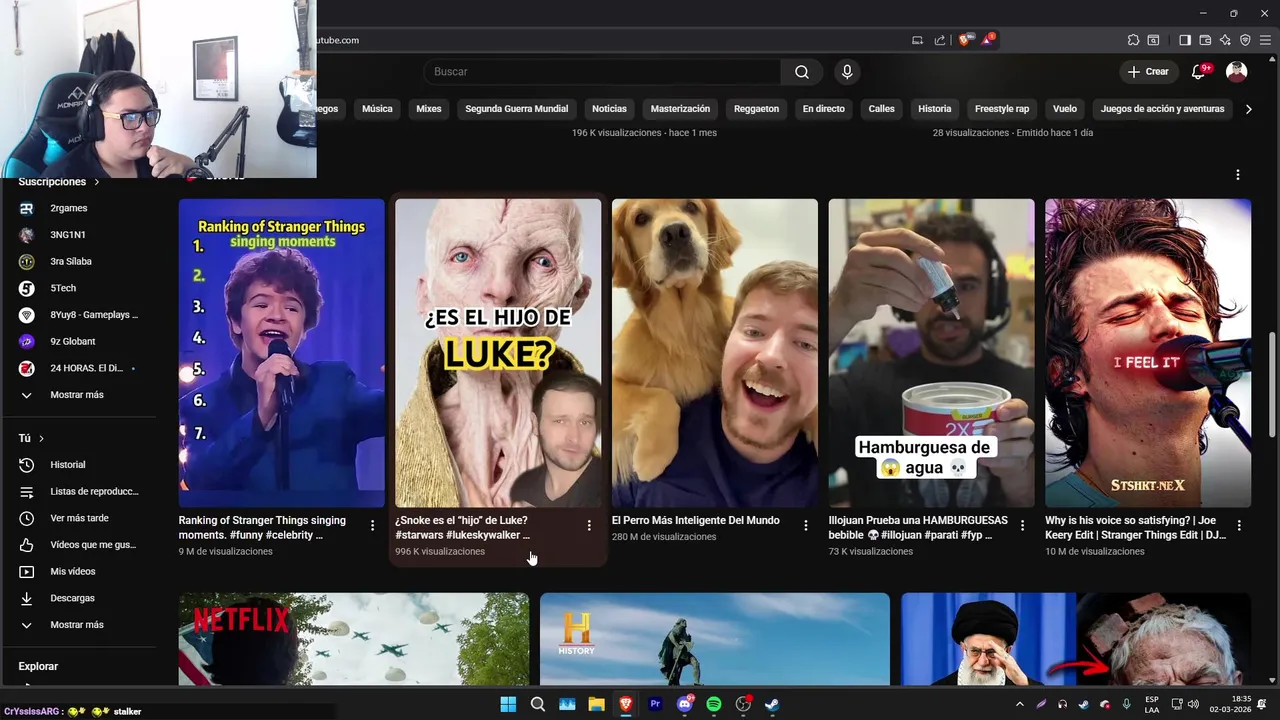Open Brave Leo AI sparkle icon
The width and height of the screenshot is (1280, 720).
[x=1225, y=40]
